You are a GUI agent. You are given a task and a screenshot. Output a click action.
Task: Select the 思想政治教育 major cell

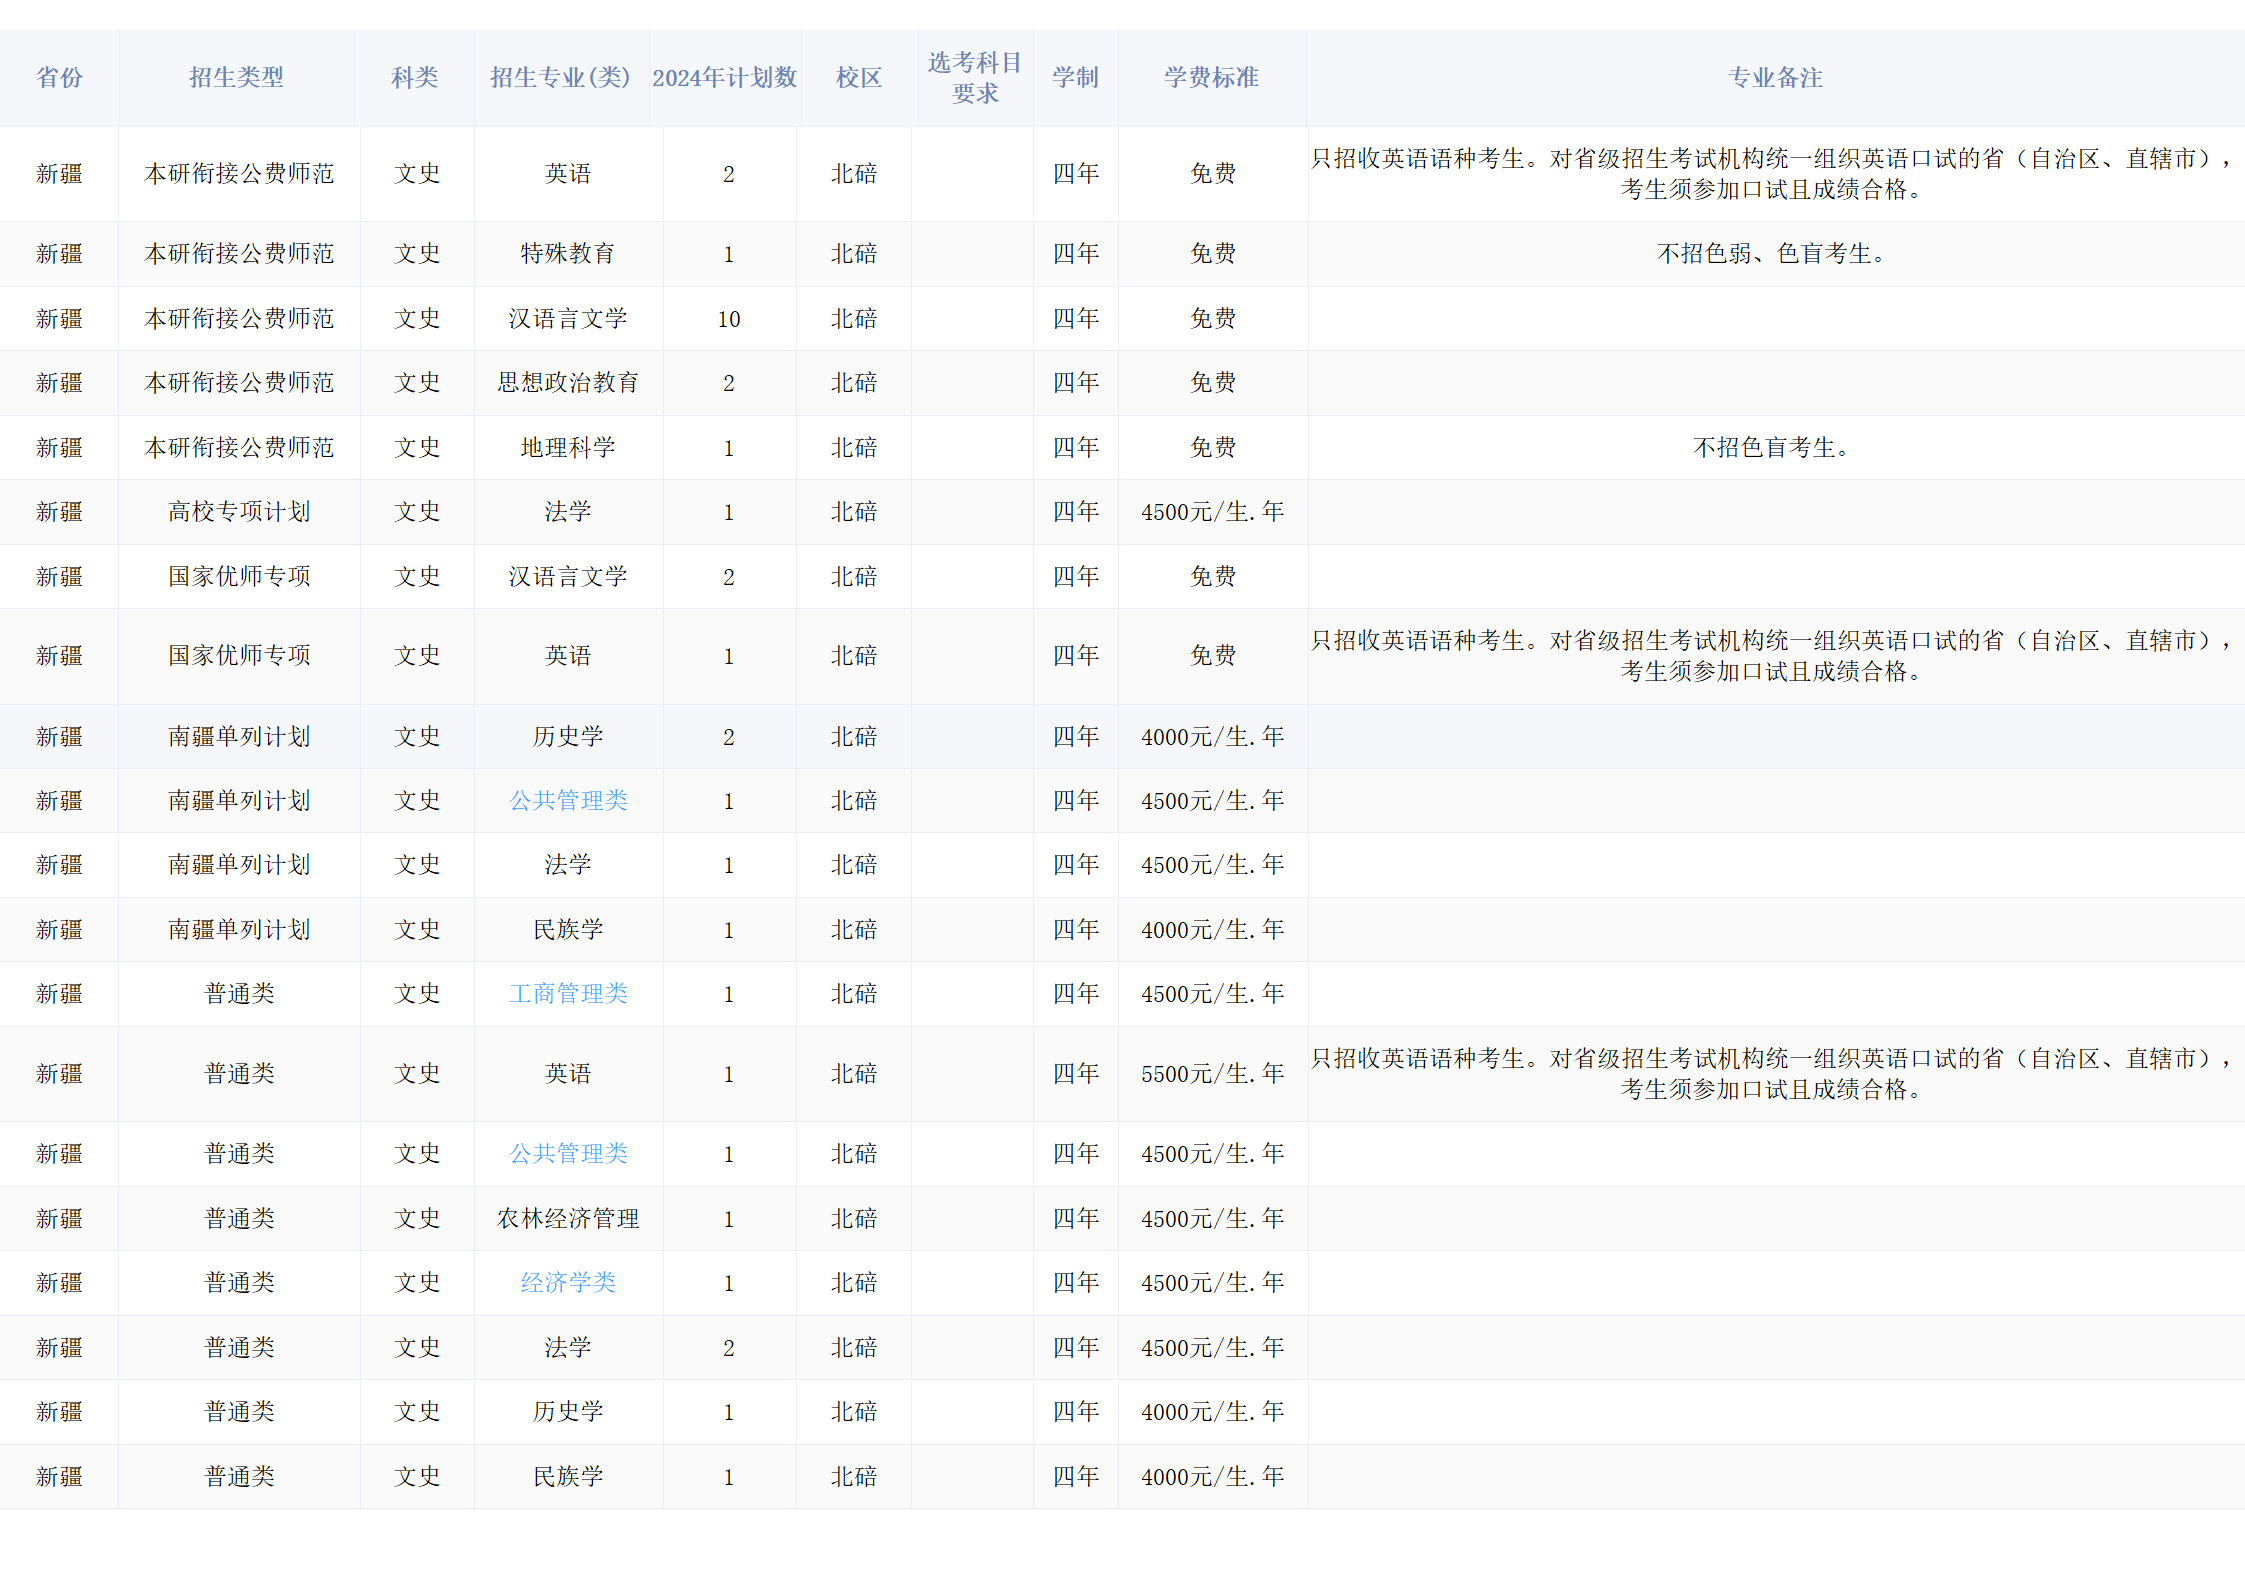pyautogui.click(x=568, y=383)
